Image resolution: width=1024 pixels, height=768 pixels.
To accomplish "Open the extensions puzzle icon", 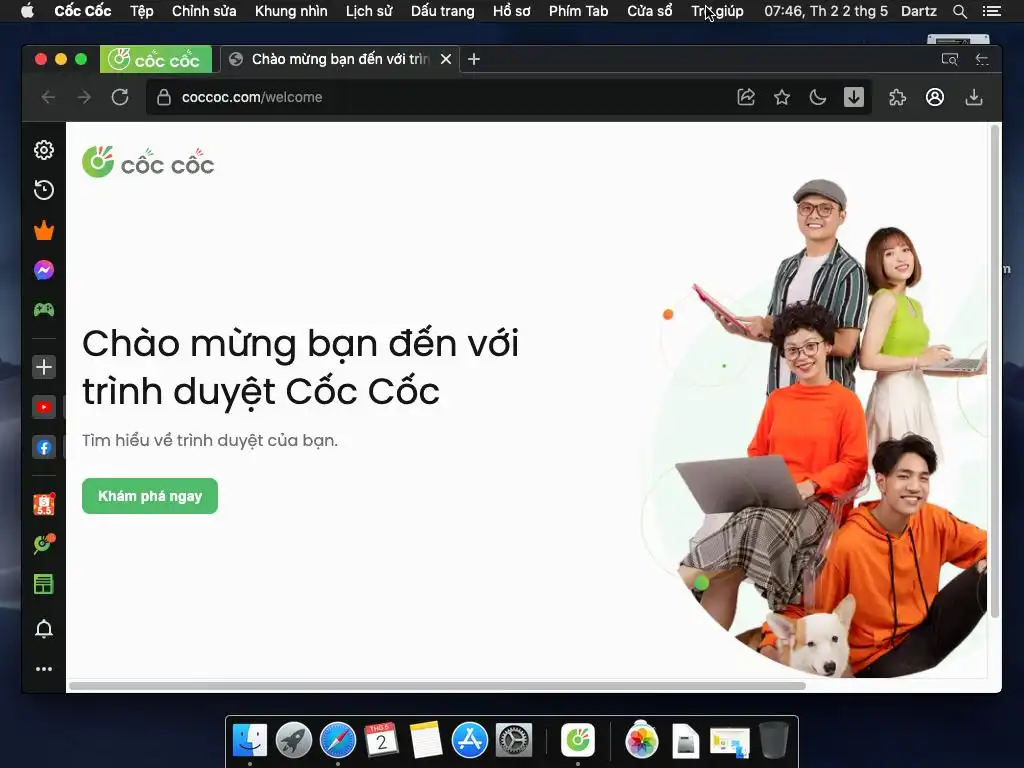I will [897, 97].
